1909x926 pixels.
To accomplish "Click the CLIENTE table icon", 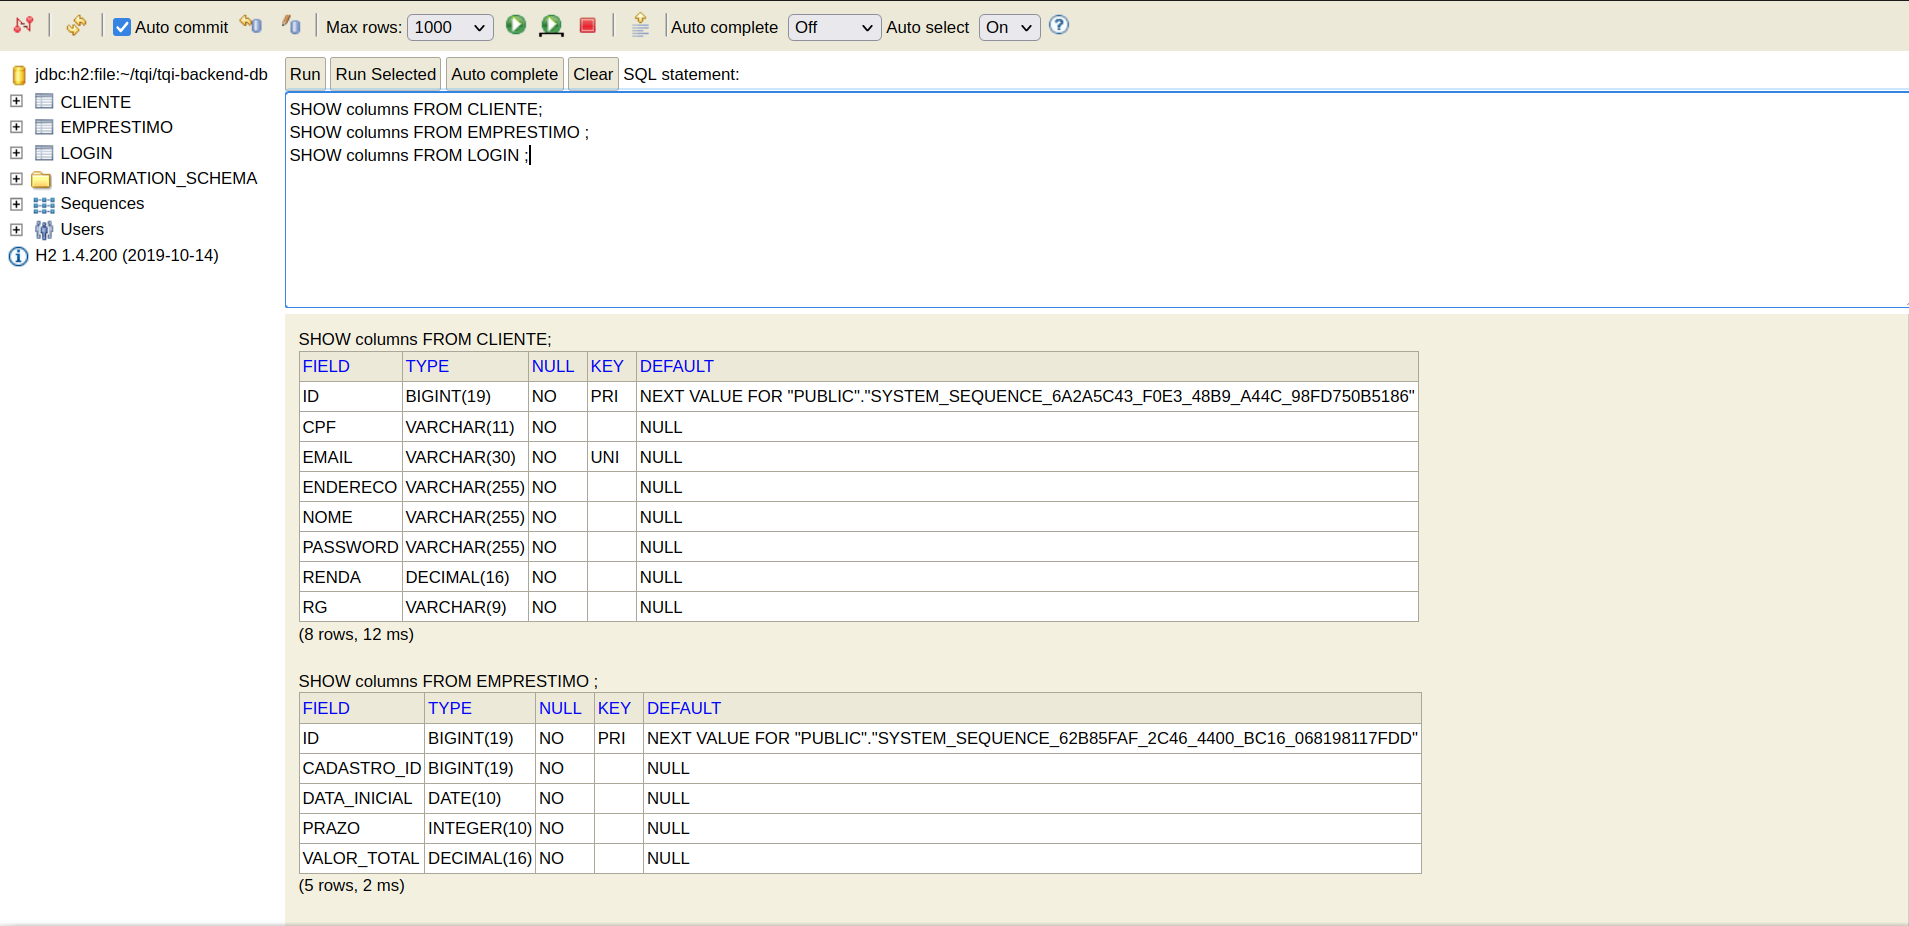I will click(44, 101).
